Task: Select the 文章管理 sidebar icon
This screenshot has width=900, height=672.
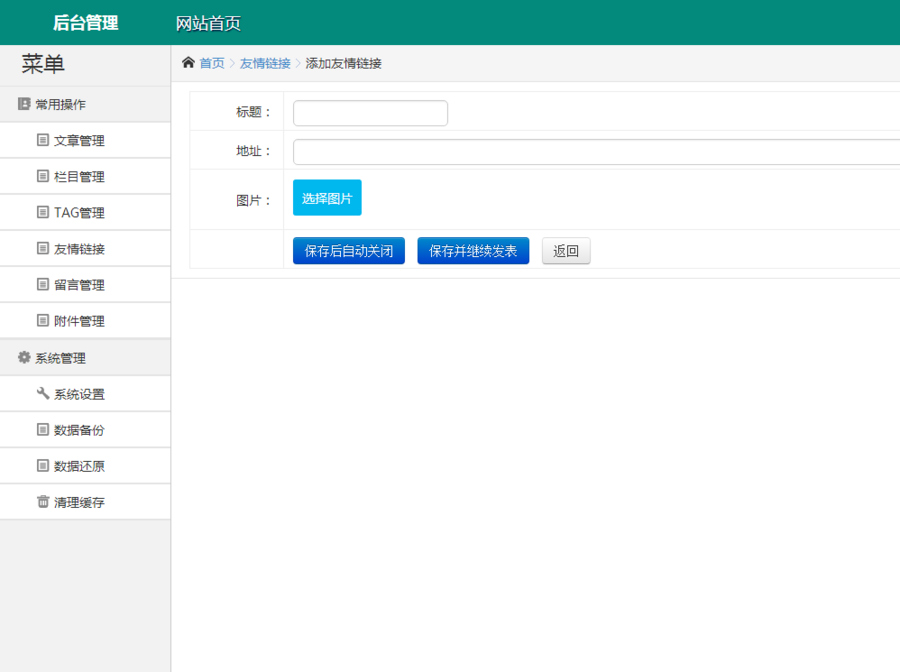Action: [x=42, y=140]
